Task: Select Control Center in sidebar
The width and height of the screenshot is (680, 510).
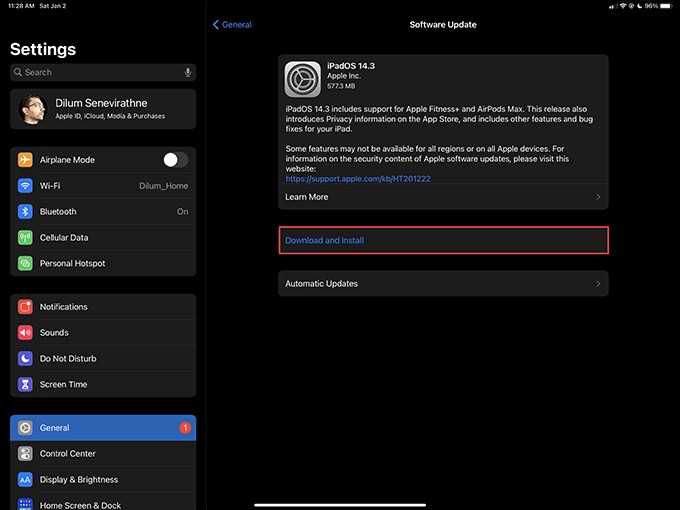Action: click(x=103, y=454)
